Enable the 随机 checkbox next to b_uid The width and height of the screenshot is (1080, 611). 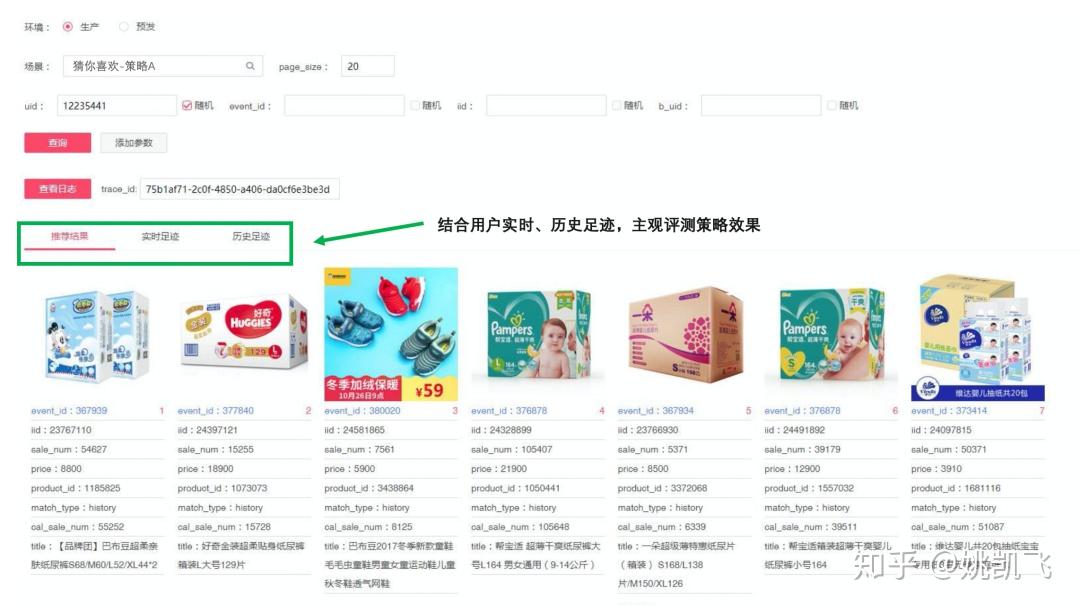[832, 105]
